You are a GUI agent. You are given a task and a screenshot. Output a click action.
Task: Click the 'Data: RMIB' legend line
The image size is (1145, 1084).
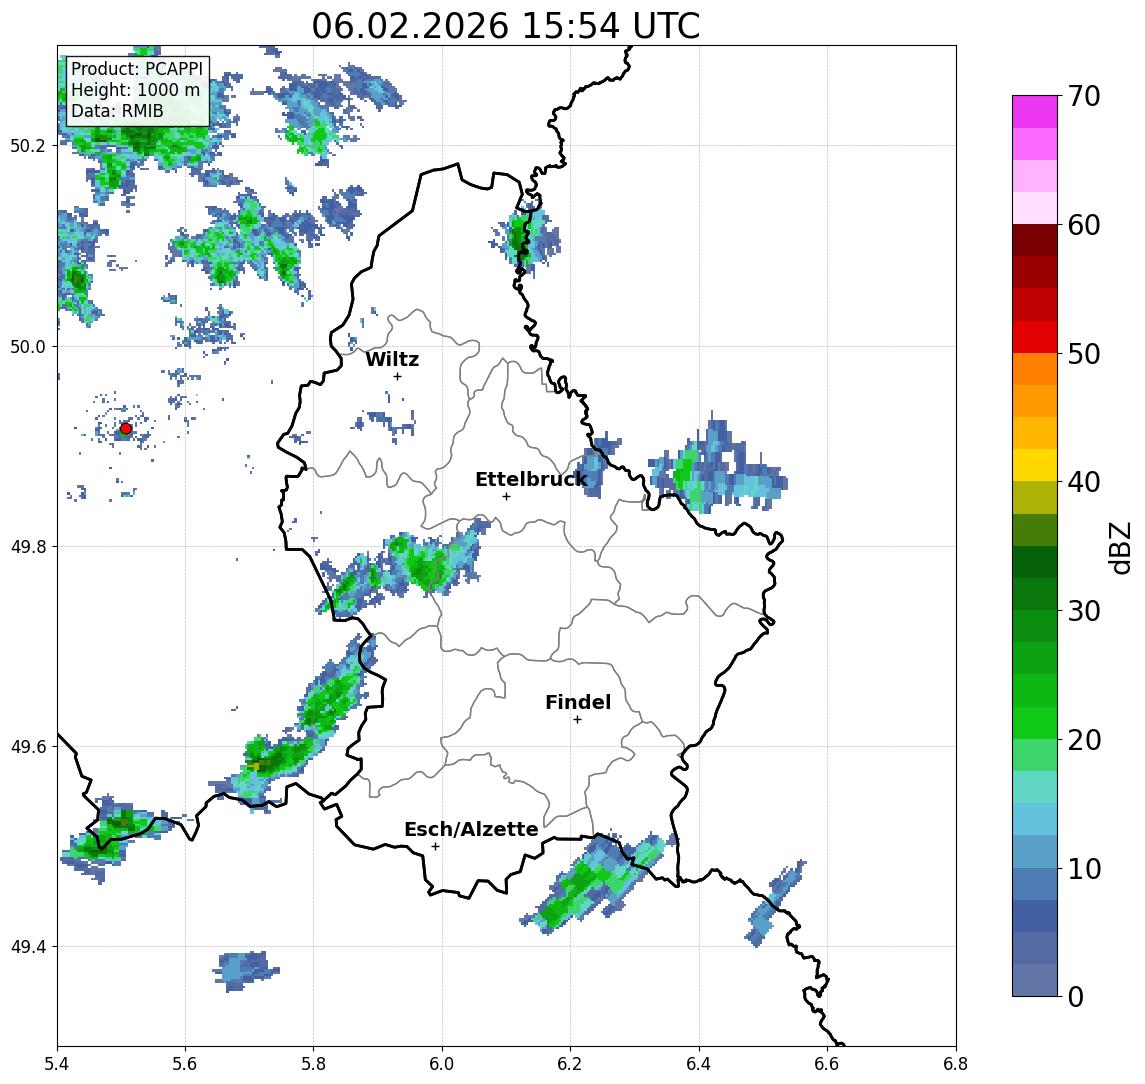click(x=117, y=111)
